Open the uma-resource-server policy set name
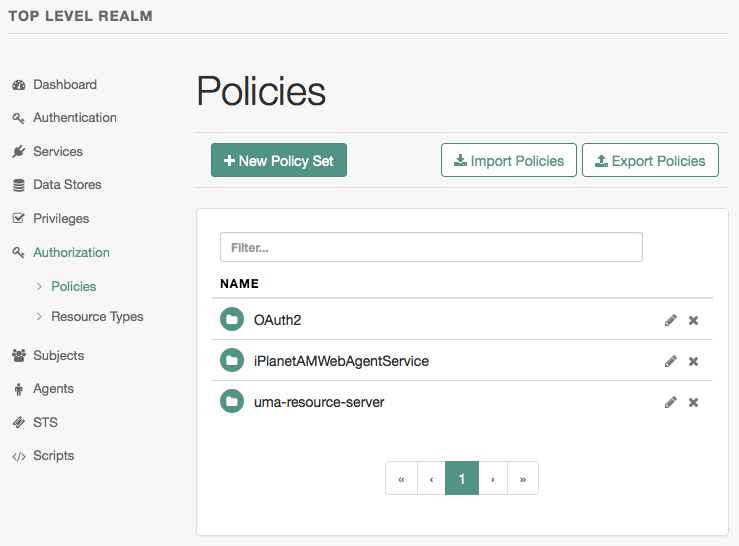This screenshot has height=546, width=739. pos(319,402)
